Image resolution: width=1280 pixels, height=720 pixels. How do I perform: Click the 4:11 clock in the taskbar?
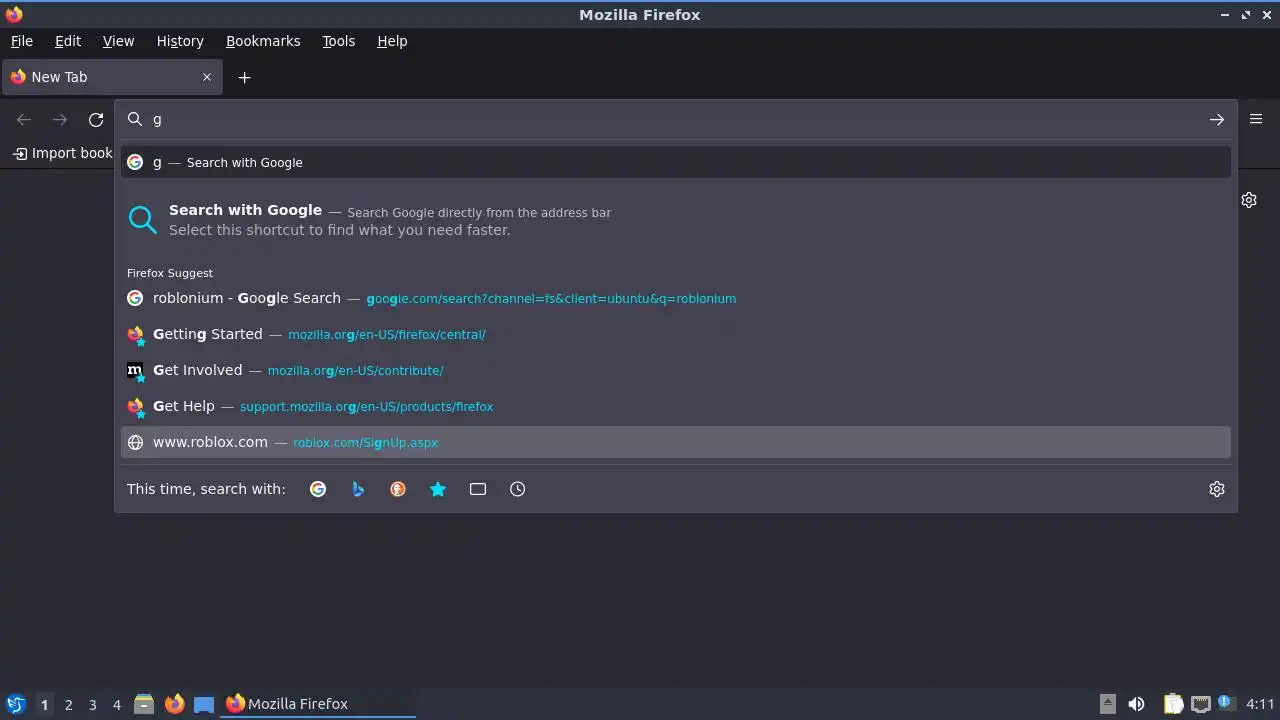point(1260,704)
